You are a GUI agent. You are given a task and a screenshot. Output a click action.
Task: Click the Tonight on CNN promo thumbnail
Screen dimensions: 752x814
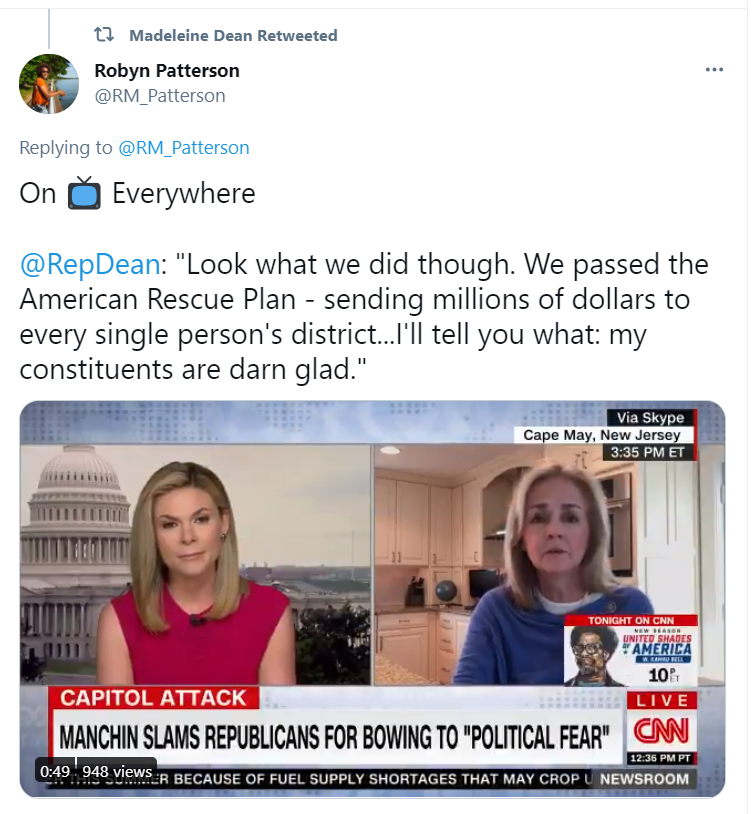pyautogui.click(x=631, y=650)
